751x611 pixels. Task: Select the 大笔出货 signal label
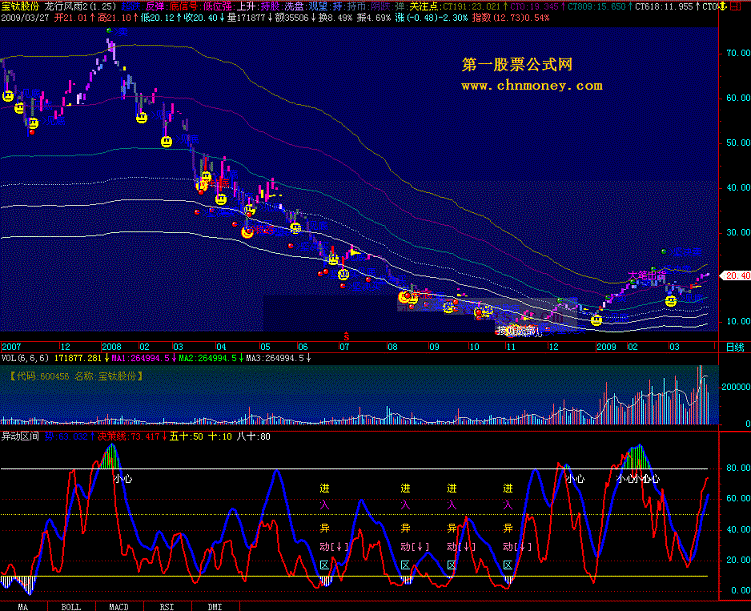click(647, 276)
